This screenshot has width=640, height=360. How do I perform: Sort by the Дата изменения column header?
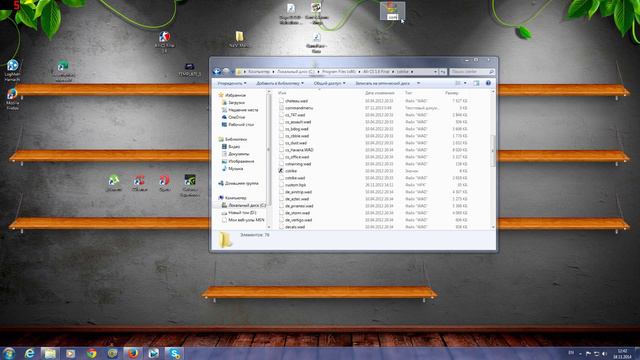click(x=380, y=93)
